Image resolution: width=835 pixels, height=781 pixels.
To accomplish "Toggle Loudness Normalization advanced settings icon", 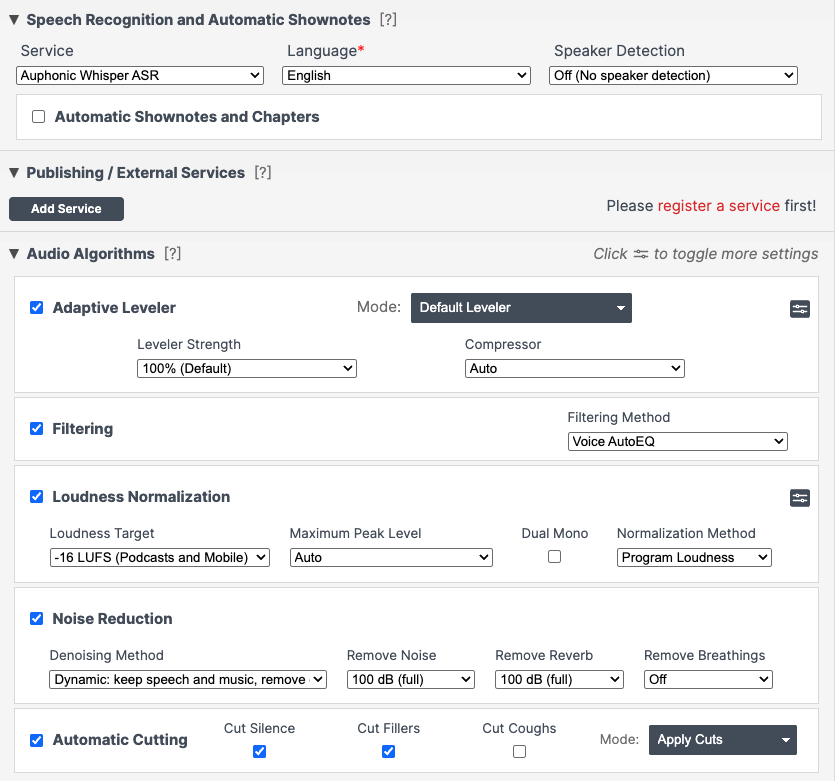I will (x=799, y=497).
